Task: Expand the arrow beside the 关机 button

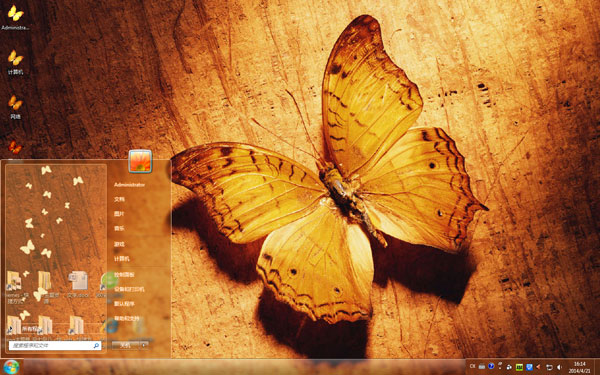Action: coord(144,345)
